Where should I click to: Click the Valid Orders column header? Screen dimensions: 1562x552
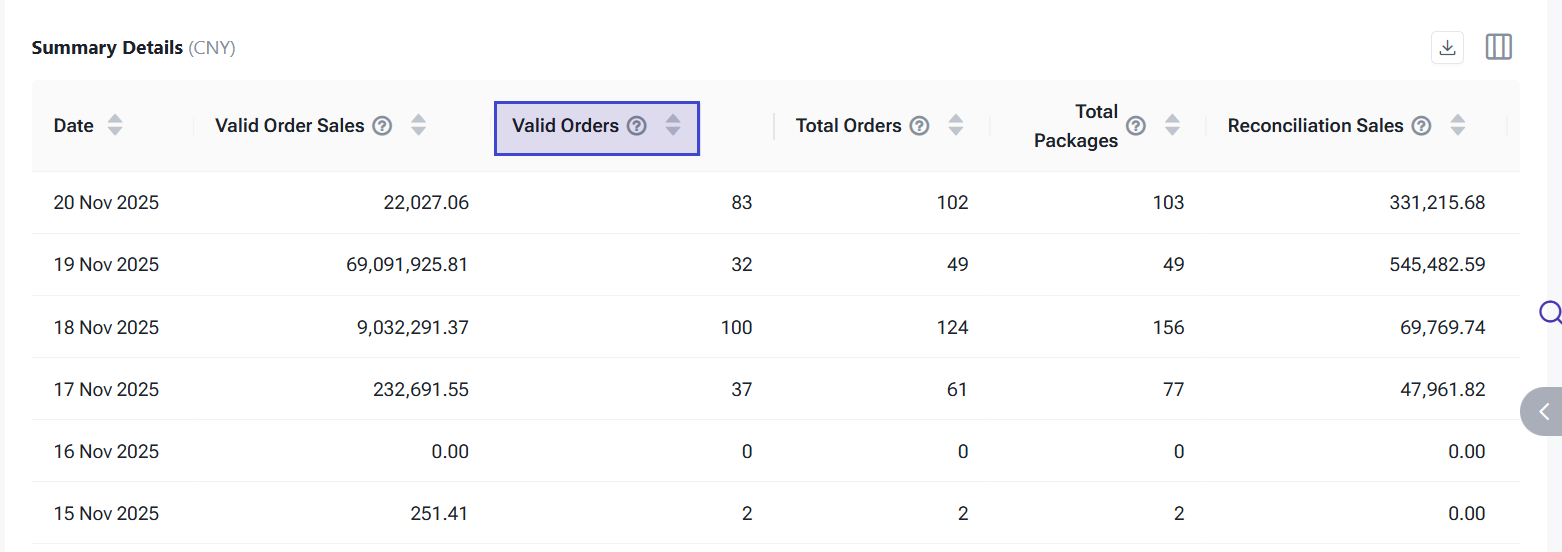click(x=566, y=126)
